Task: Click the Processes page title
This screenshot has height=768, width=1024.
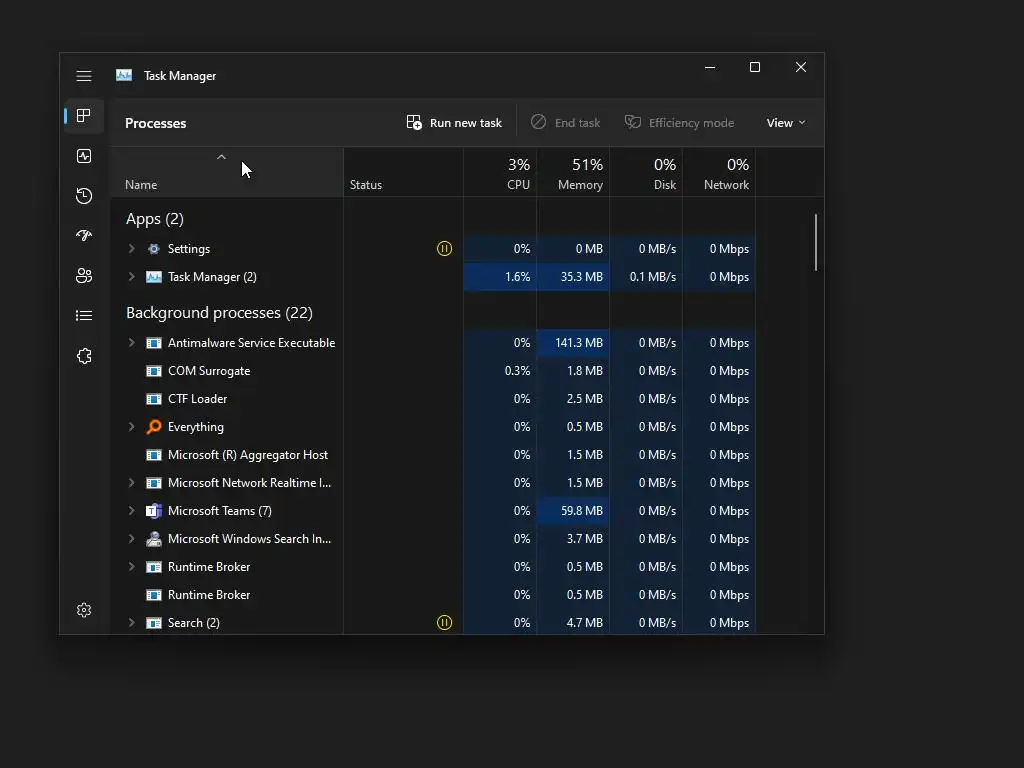Action: [155, 123]
